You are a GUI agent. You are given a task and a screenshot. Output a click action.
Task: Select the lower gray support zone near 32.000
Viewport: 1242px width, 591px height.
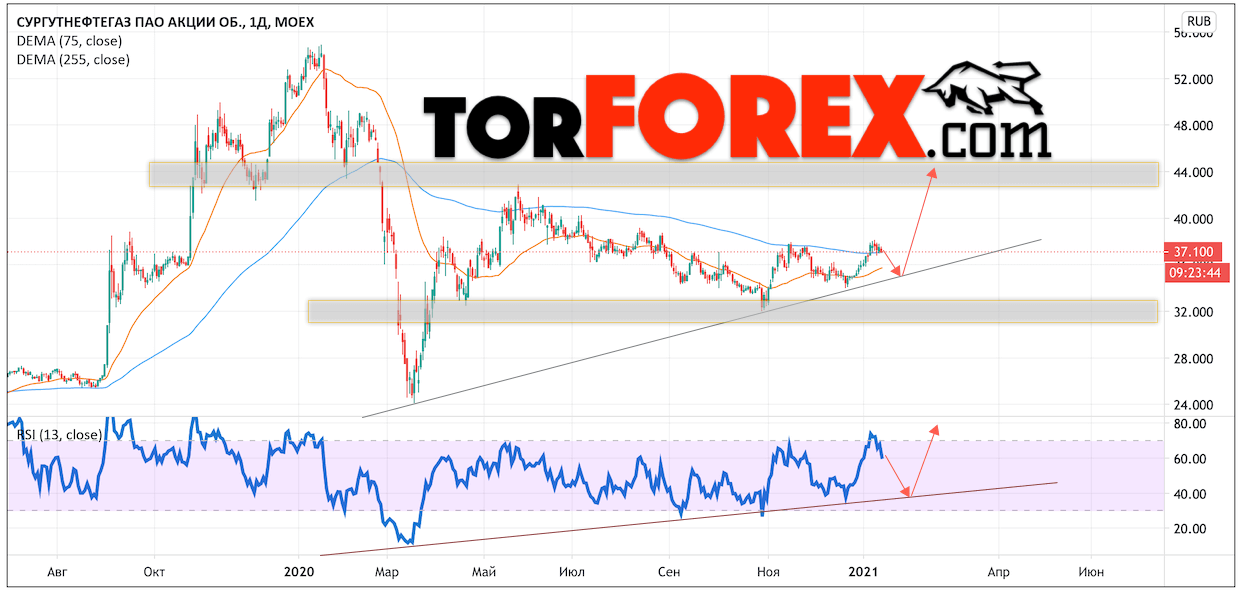tap(732, 311)
